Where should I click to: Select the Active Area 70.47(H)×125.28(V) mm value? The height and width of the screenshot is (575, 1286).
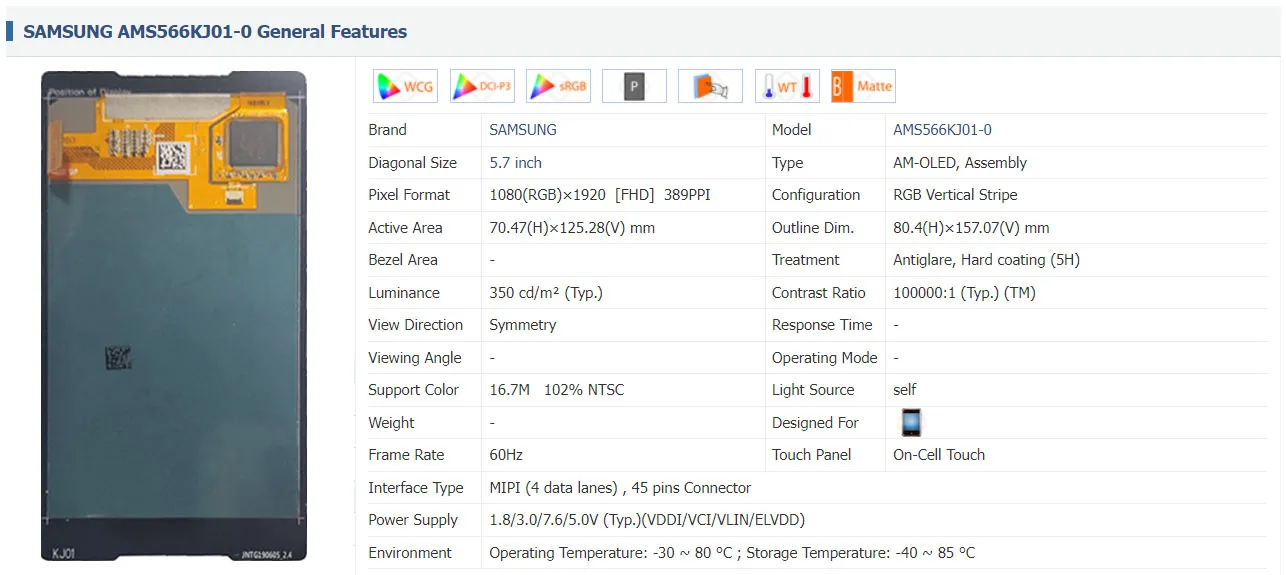point(572,227)
